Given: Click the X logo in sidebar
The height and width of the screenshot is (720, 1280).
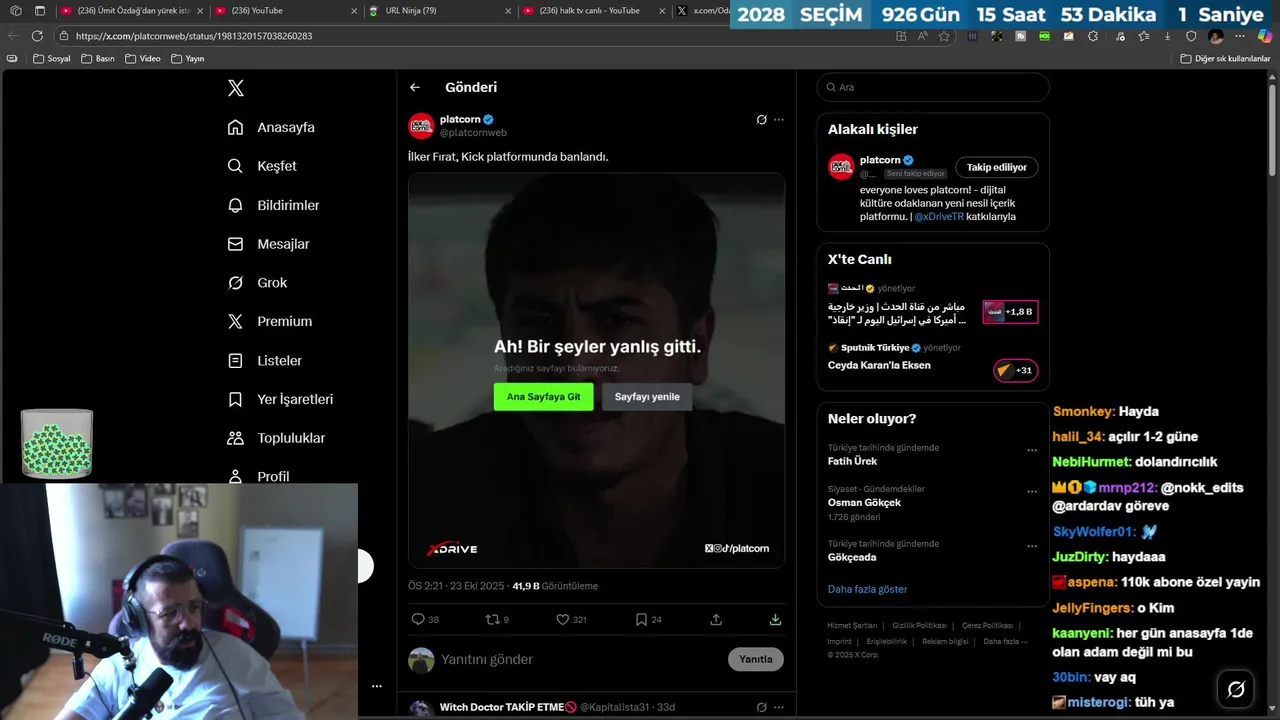Looking at the screenshot, I should pyautogui.click(x=236, y=88).
